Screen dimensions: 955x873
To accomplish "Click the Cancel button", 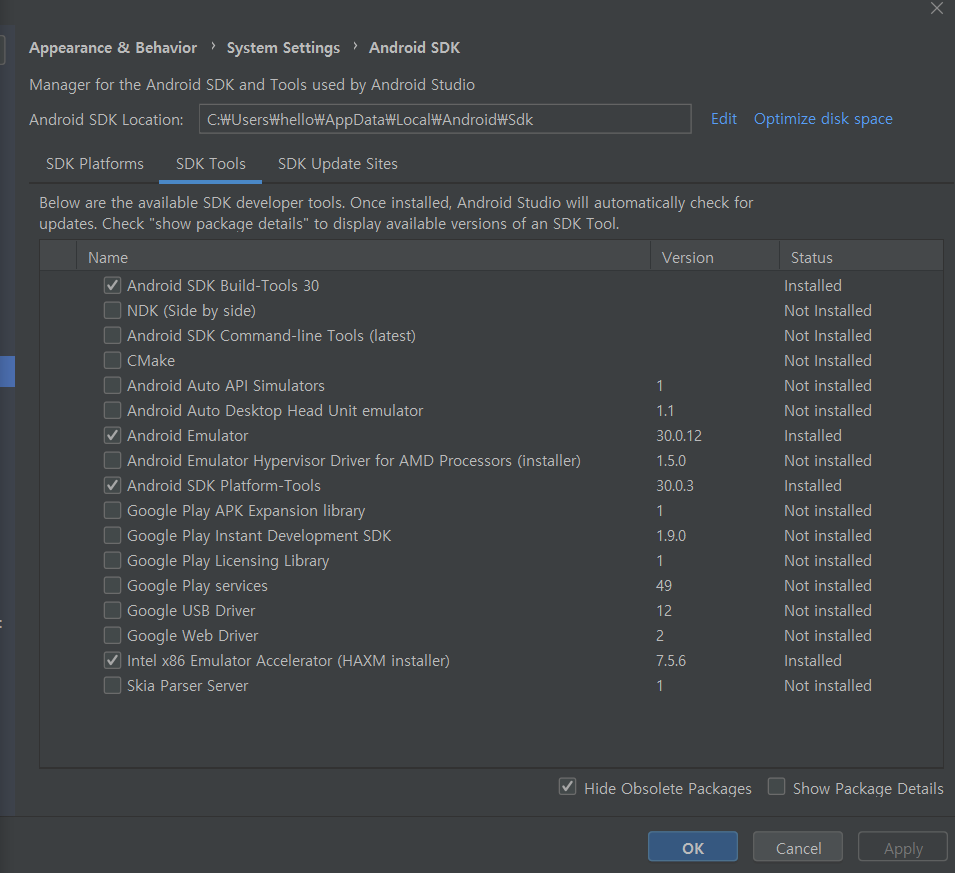I will click(798, 847).
